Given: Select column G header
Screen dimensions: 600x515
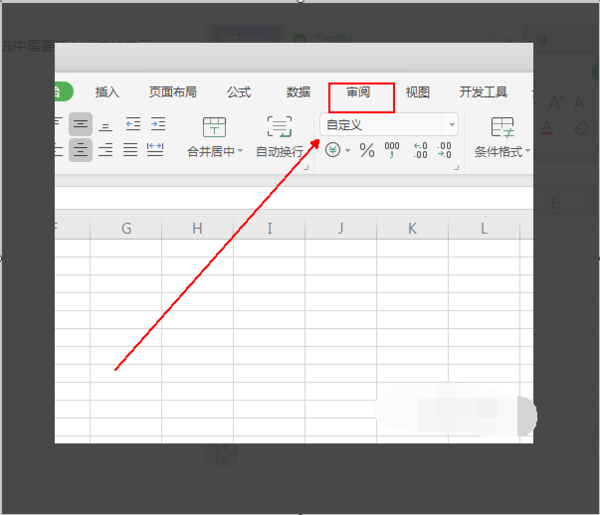Looking at the screenshot, I should tap(126, 228).
